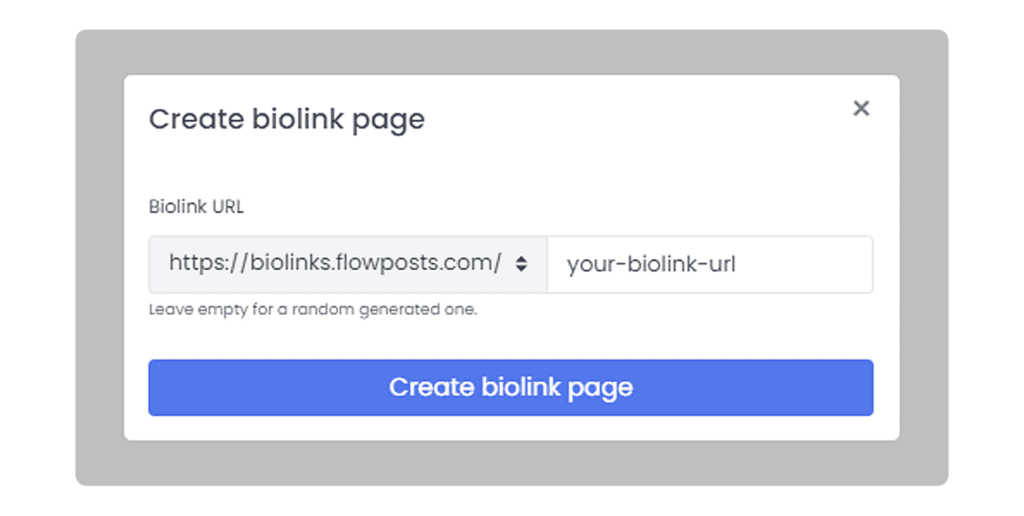Close the Create biolink page dialog
The height and width of the screenshot is (516, 1024).
coord(861,108)
